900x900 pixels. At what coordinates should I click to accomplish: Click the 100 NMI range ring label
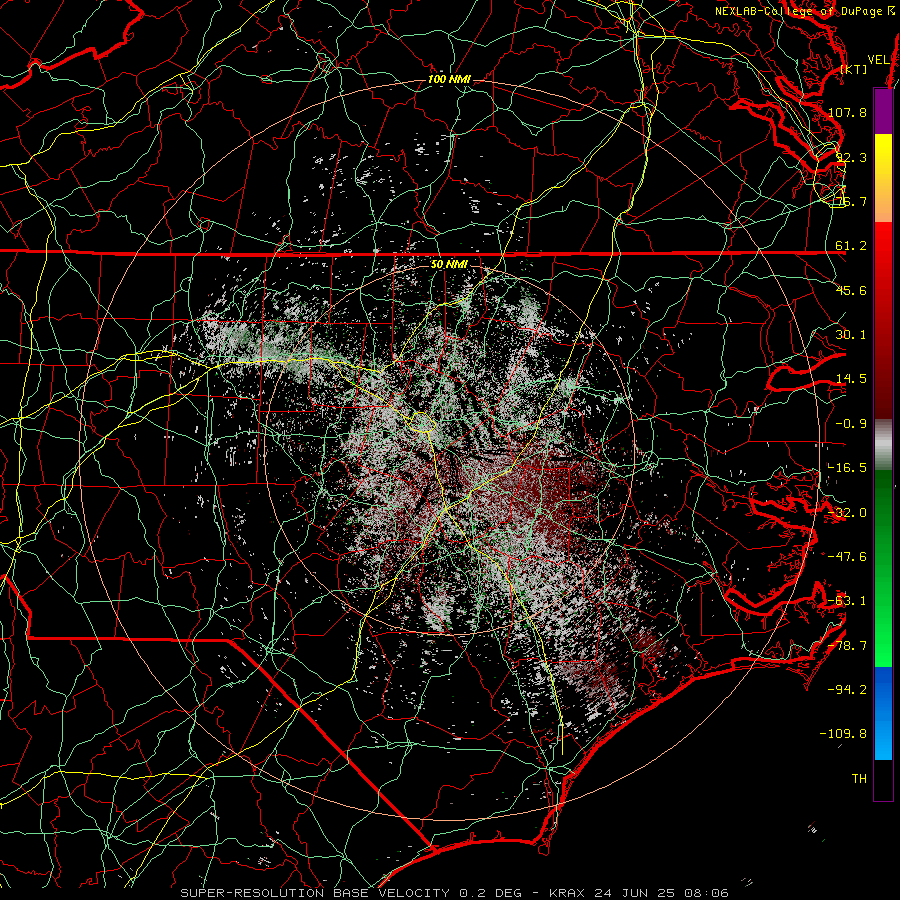(x=449, y=79)
